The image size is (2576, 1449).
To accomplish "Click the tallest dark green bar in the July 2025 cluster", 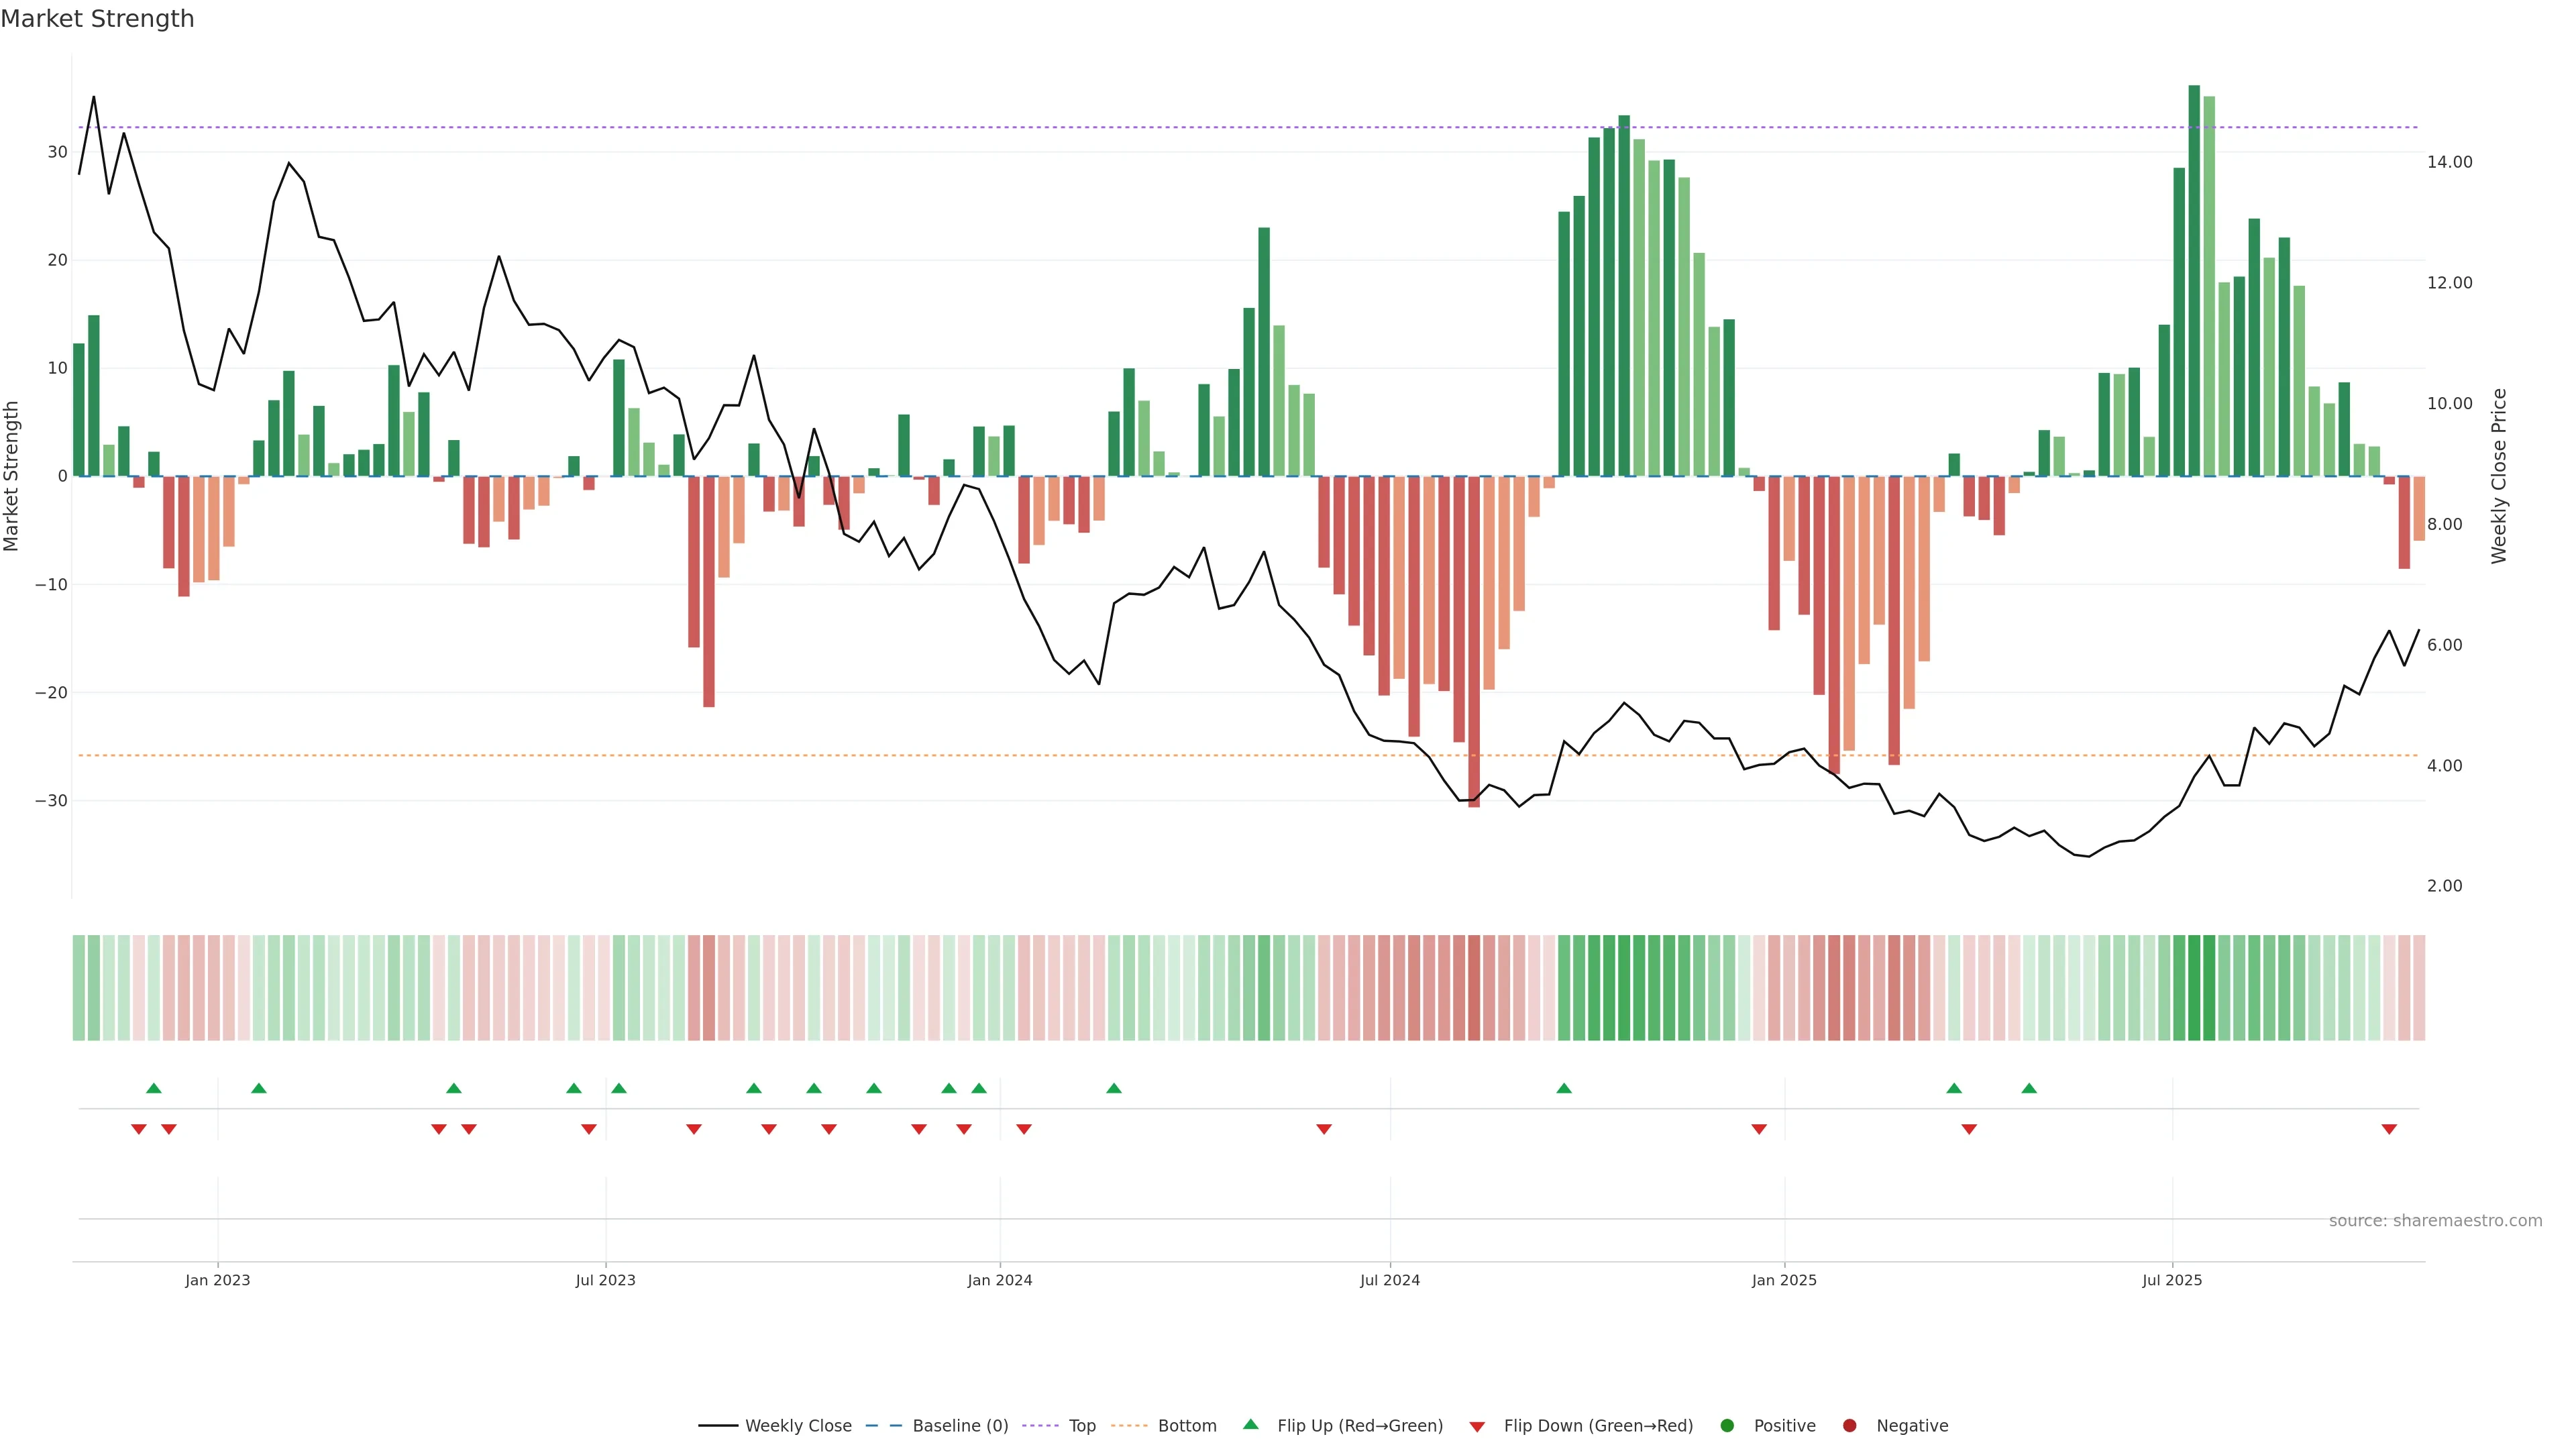I will tap(2194, 280).
